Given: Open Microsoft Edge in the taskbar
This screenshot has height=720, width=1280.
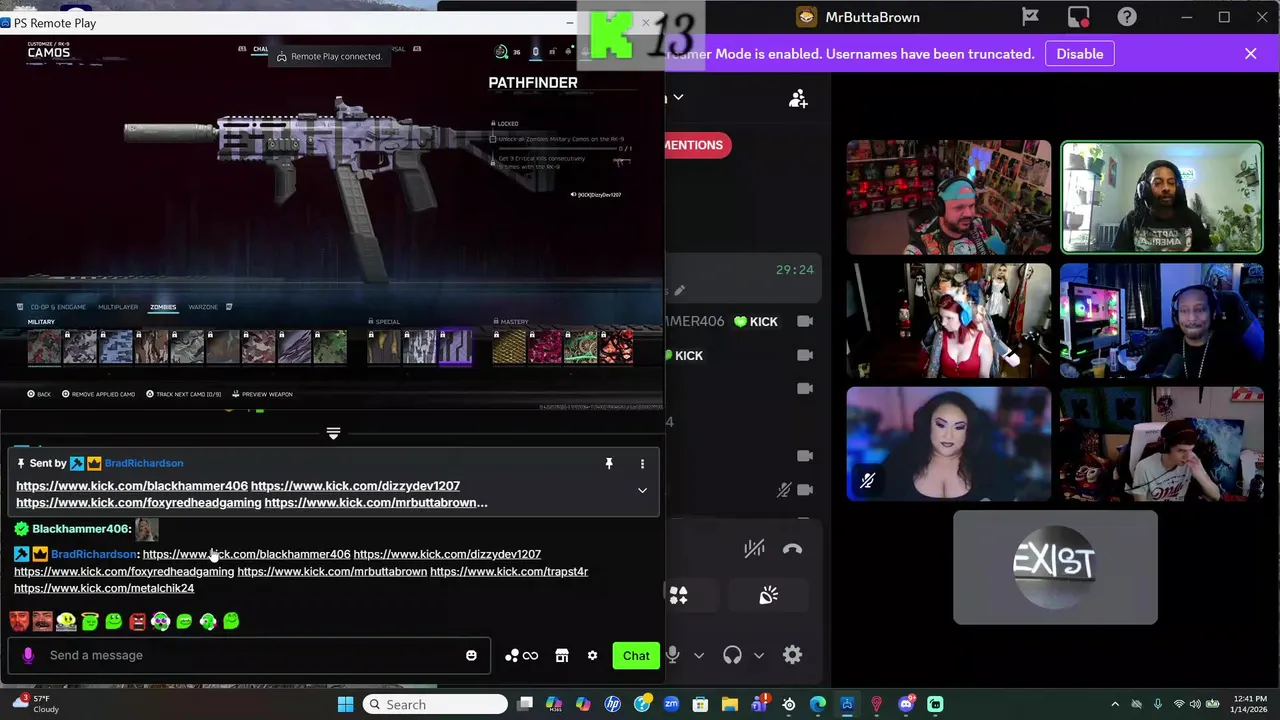Looking at the screenshot, I should click(818, 704).
